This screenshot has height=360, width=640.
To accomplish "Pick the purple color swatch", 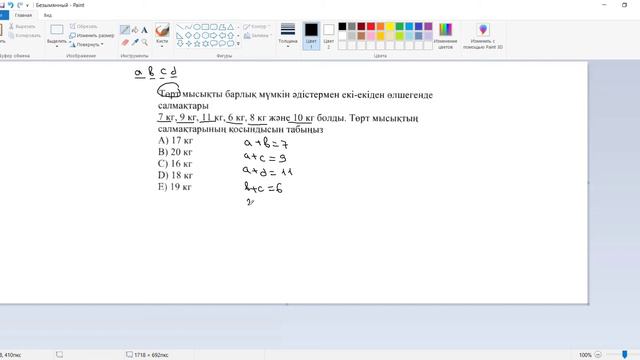I will pyautogui.click(x=428, y=27).
